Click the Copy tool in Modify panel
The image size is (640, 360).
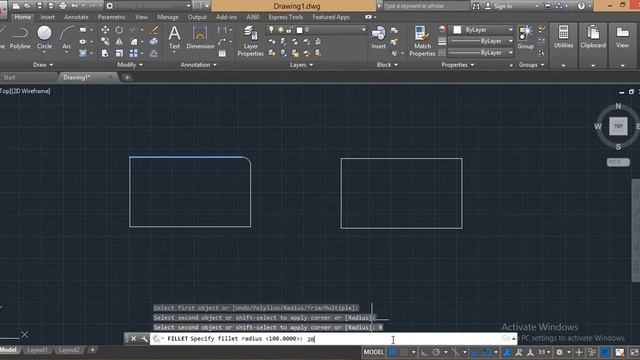coord(105,42)
